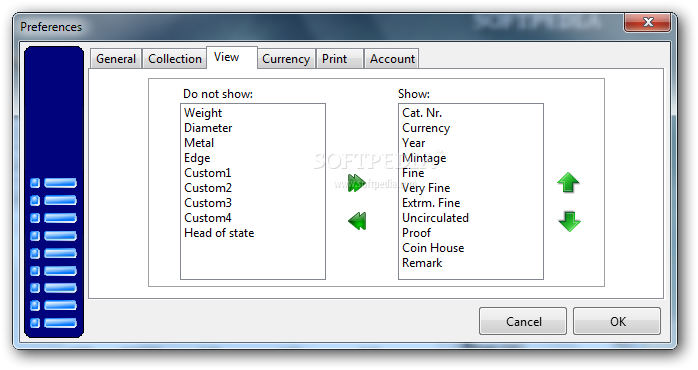
Task: Pick Custom2 in the Do not show list
Action: [252, 188]
